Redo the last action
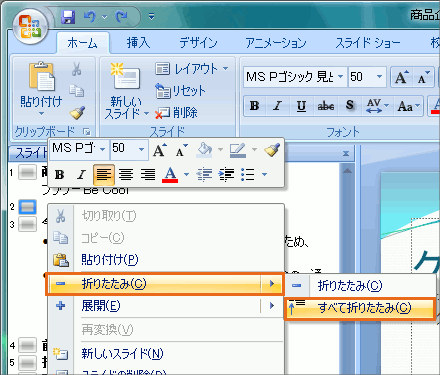 point(121,16)
